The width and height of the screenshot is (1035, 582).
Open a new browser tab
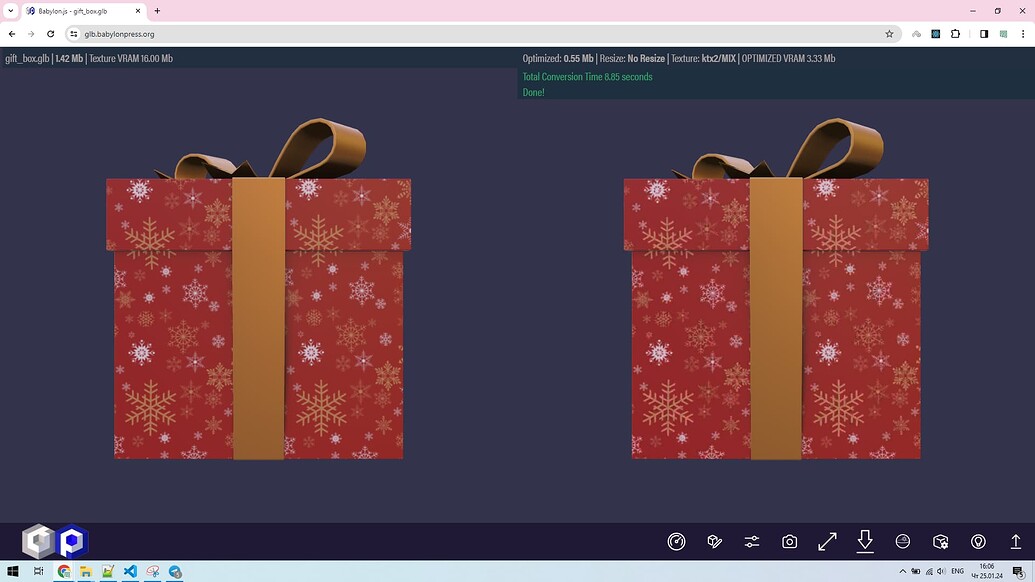[156, 11]
